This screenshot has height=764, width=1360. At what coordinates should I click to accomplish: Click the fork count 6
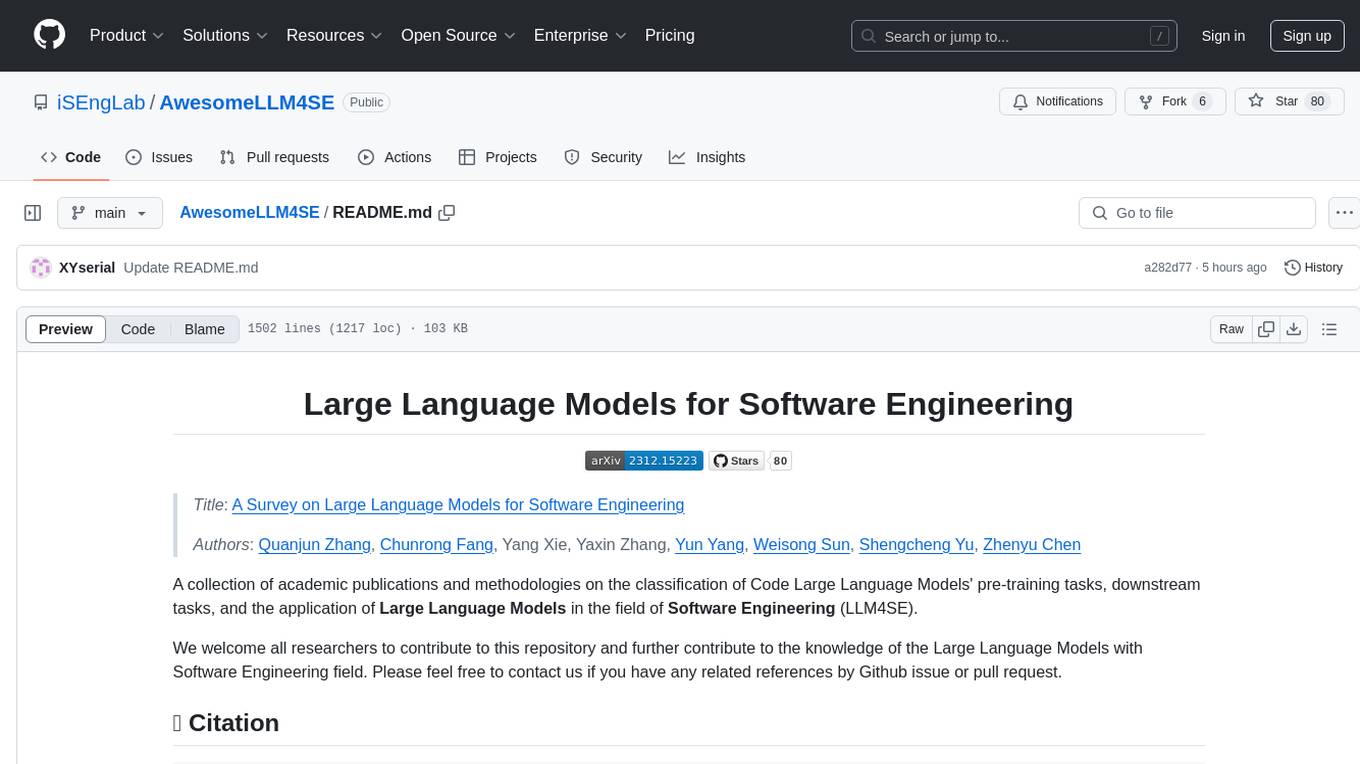[1203, 101]
